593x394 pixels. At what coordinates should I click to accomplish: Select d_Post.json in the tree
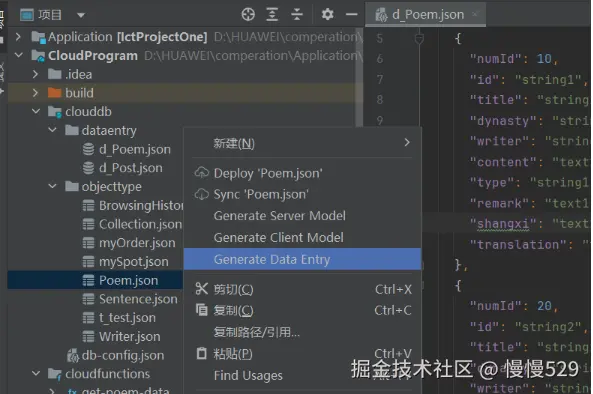[x=131, y=168]
